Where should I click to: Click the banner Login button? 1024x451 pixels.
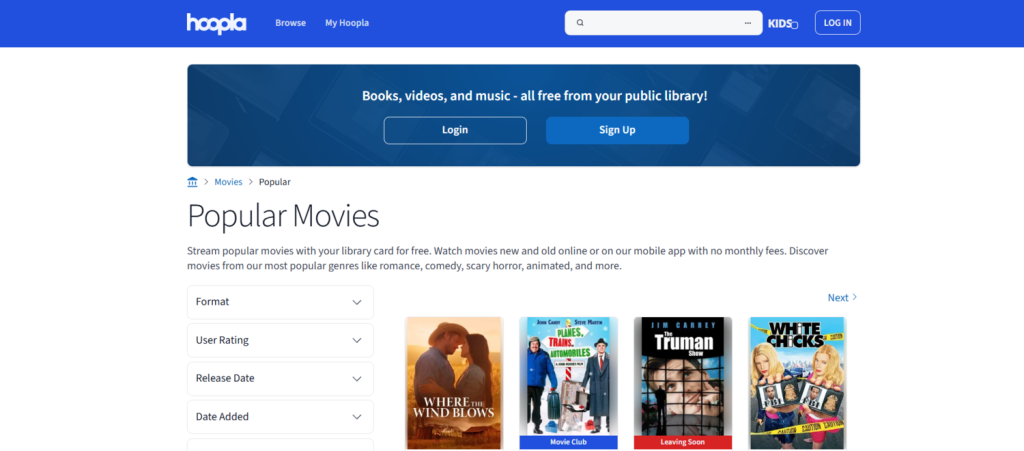point(455,130)
